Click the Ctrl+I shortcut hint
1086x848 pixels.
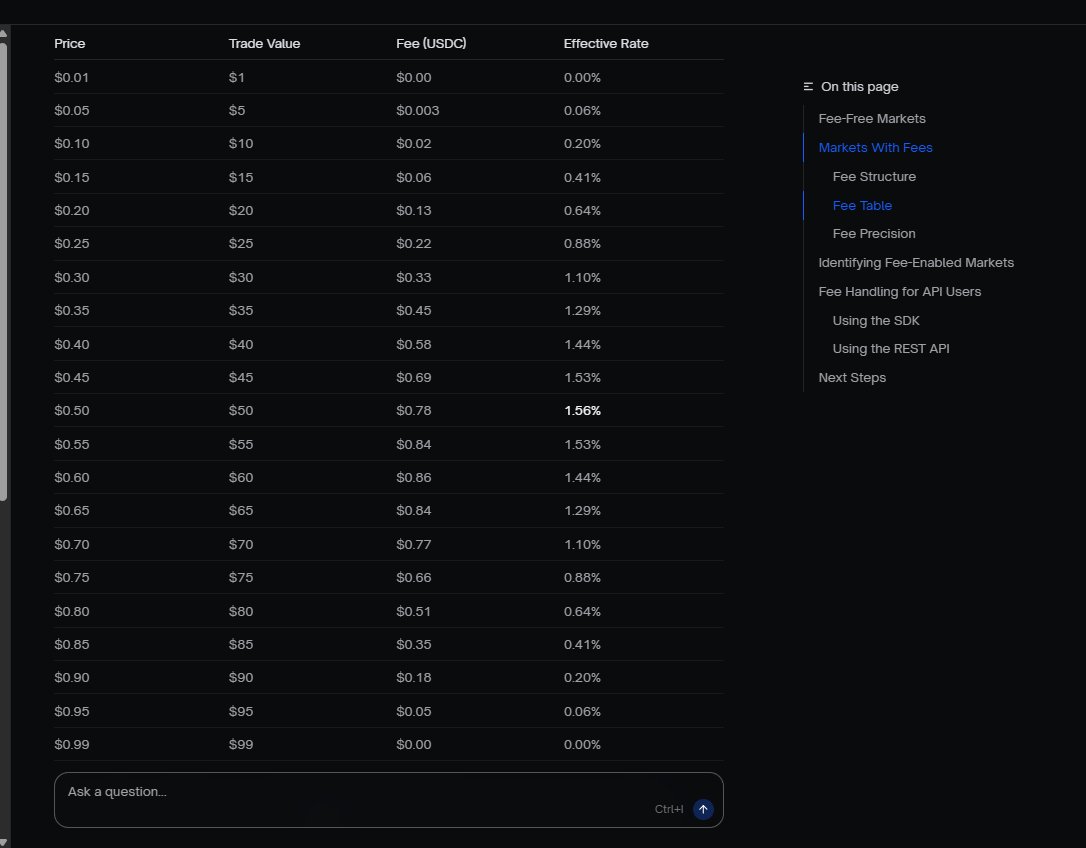coord(669,809)
